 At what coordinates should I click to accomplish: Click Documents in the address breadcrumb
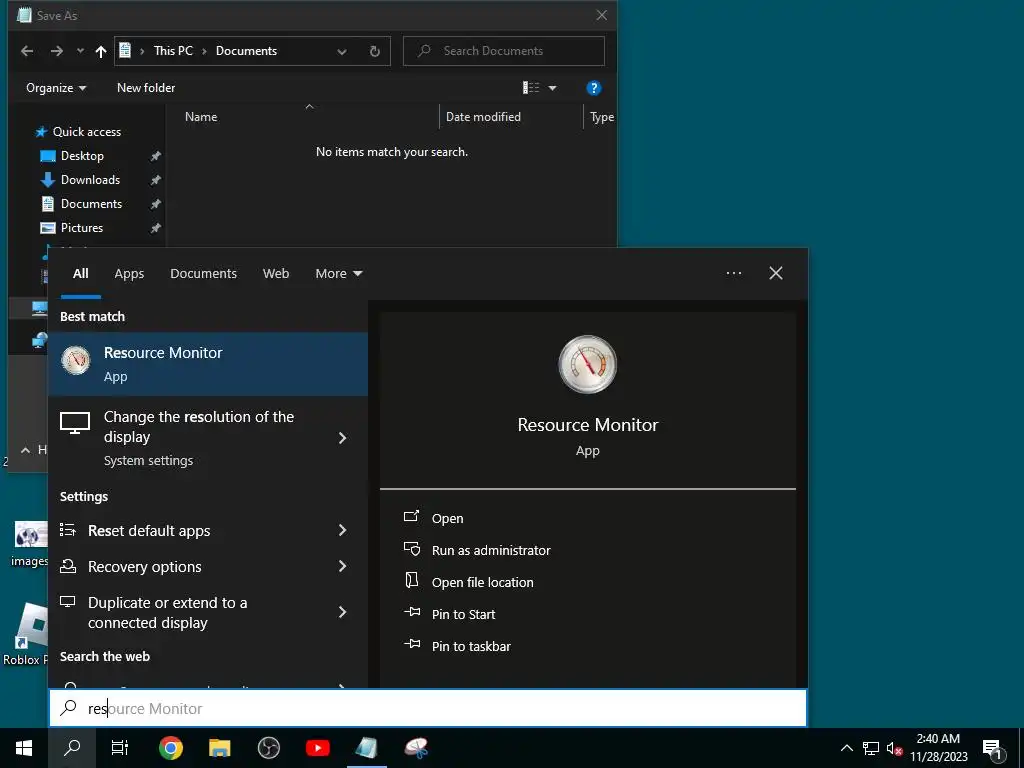[246, 51]
